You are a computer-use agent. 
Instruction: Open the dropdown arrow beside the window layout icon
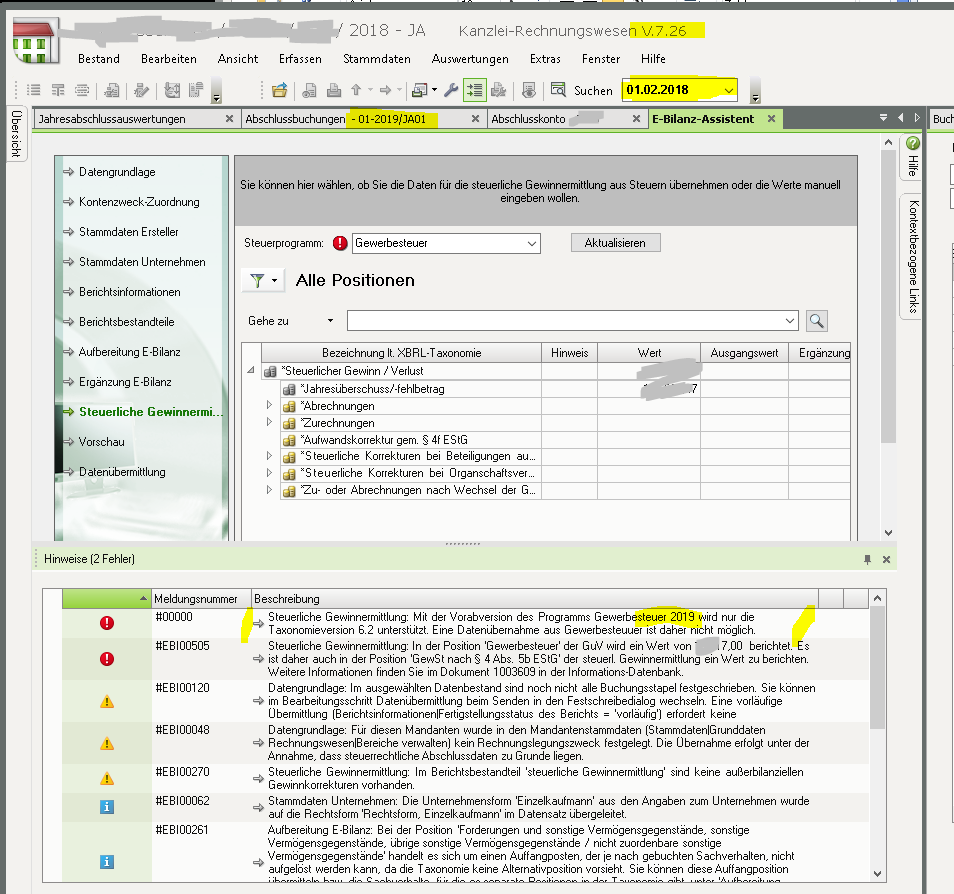coord(434,90)
